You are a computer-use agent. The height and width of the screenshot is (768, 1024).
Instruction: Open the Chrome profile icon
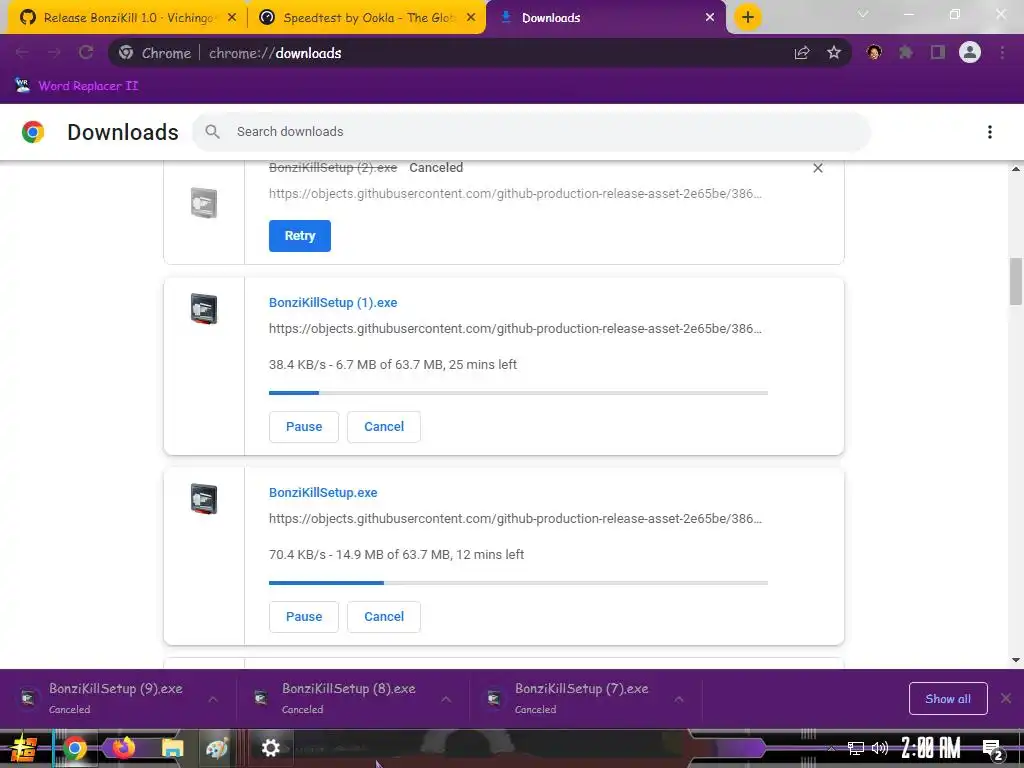pyautogui.click(x=970, y=53)
